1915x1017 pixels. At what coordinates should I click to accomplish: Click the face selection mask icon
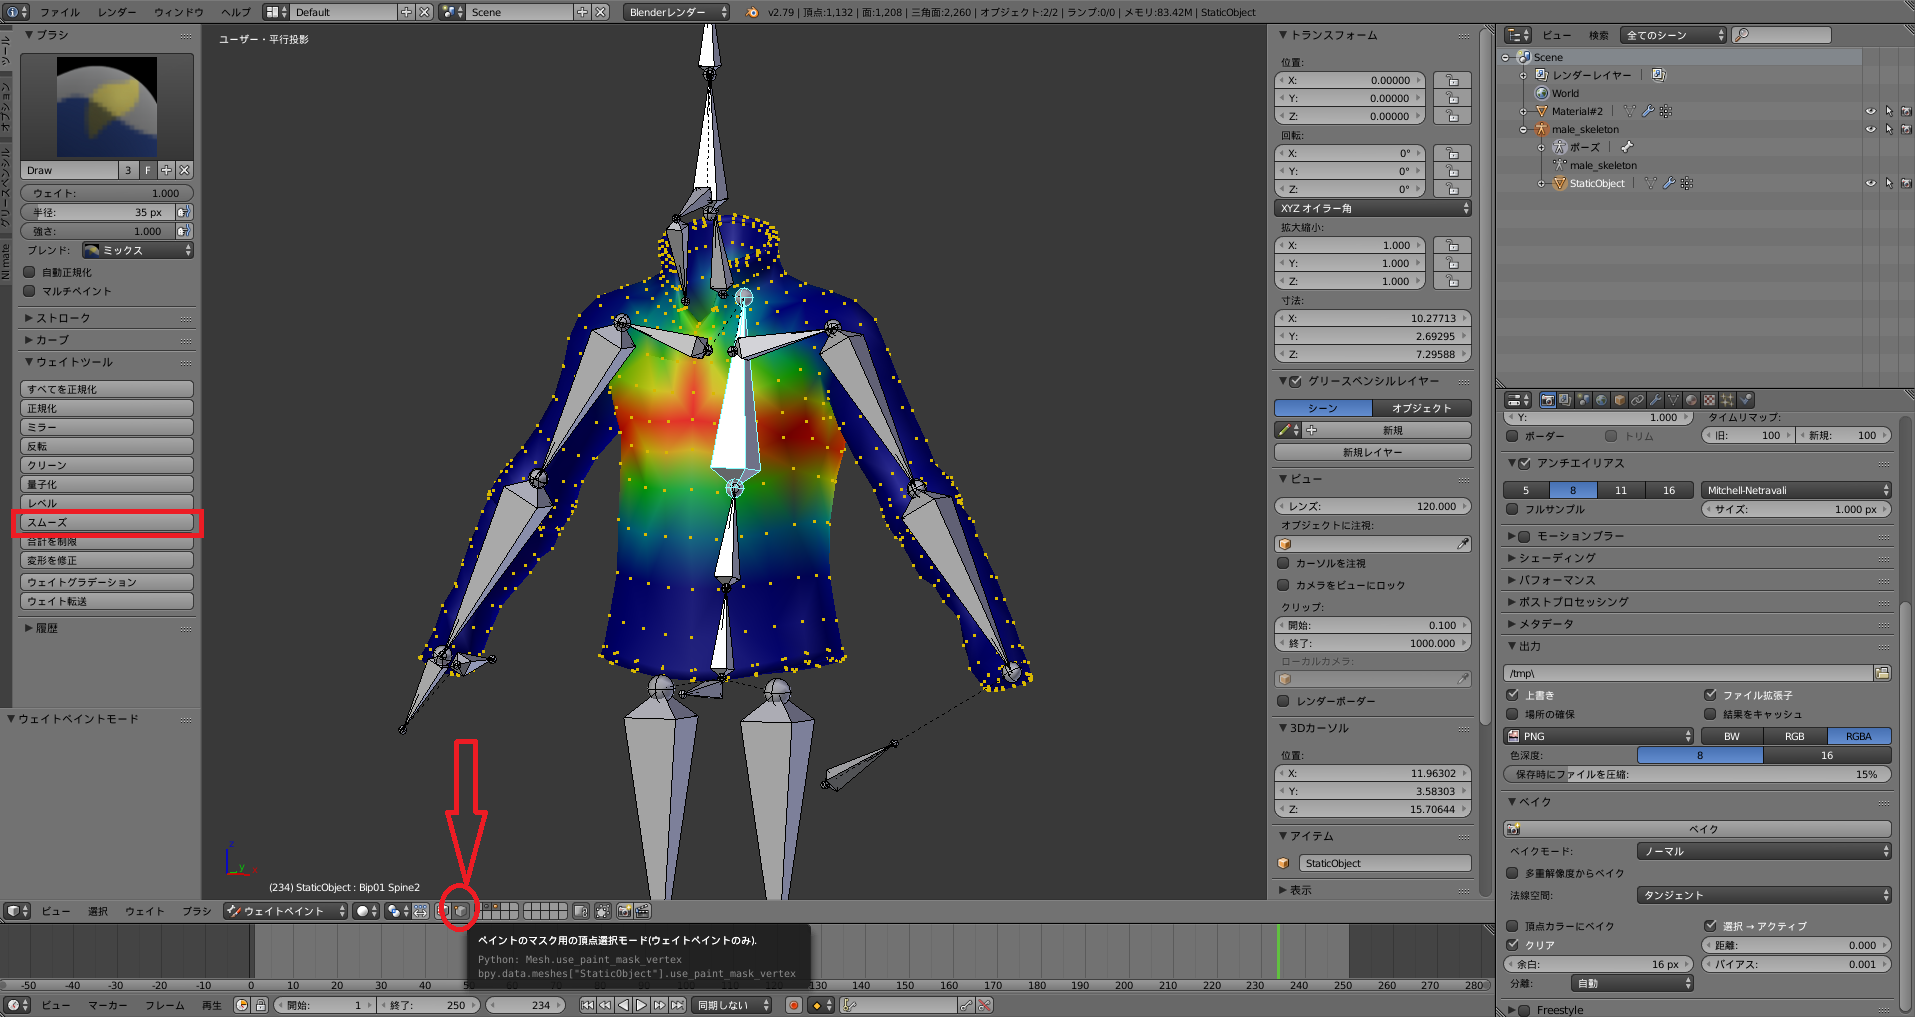tap(444, 911)
